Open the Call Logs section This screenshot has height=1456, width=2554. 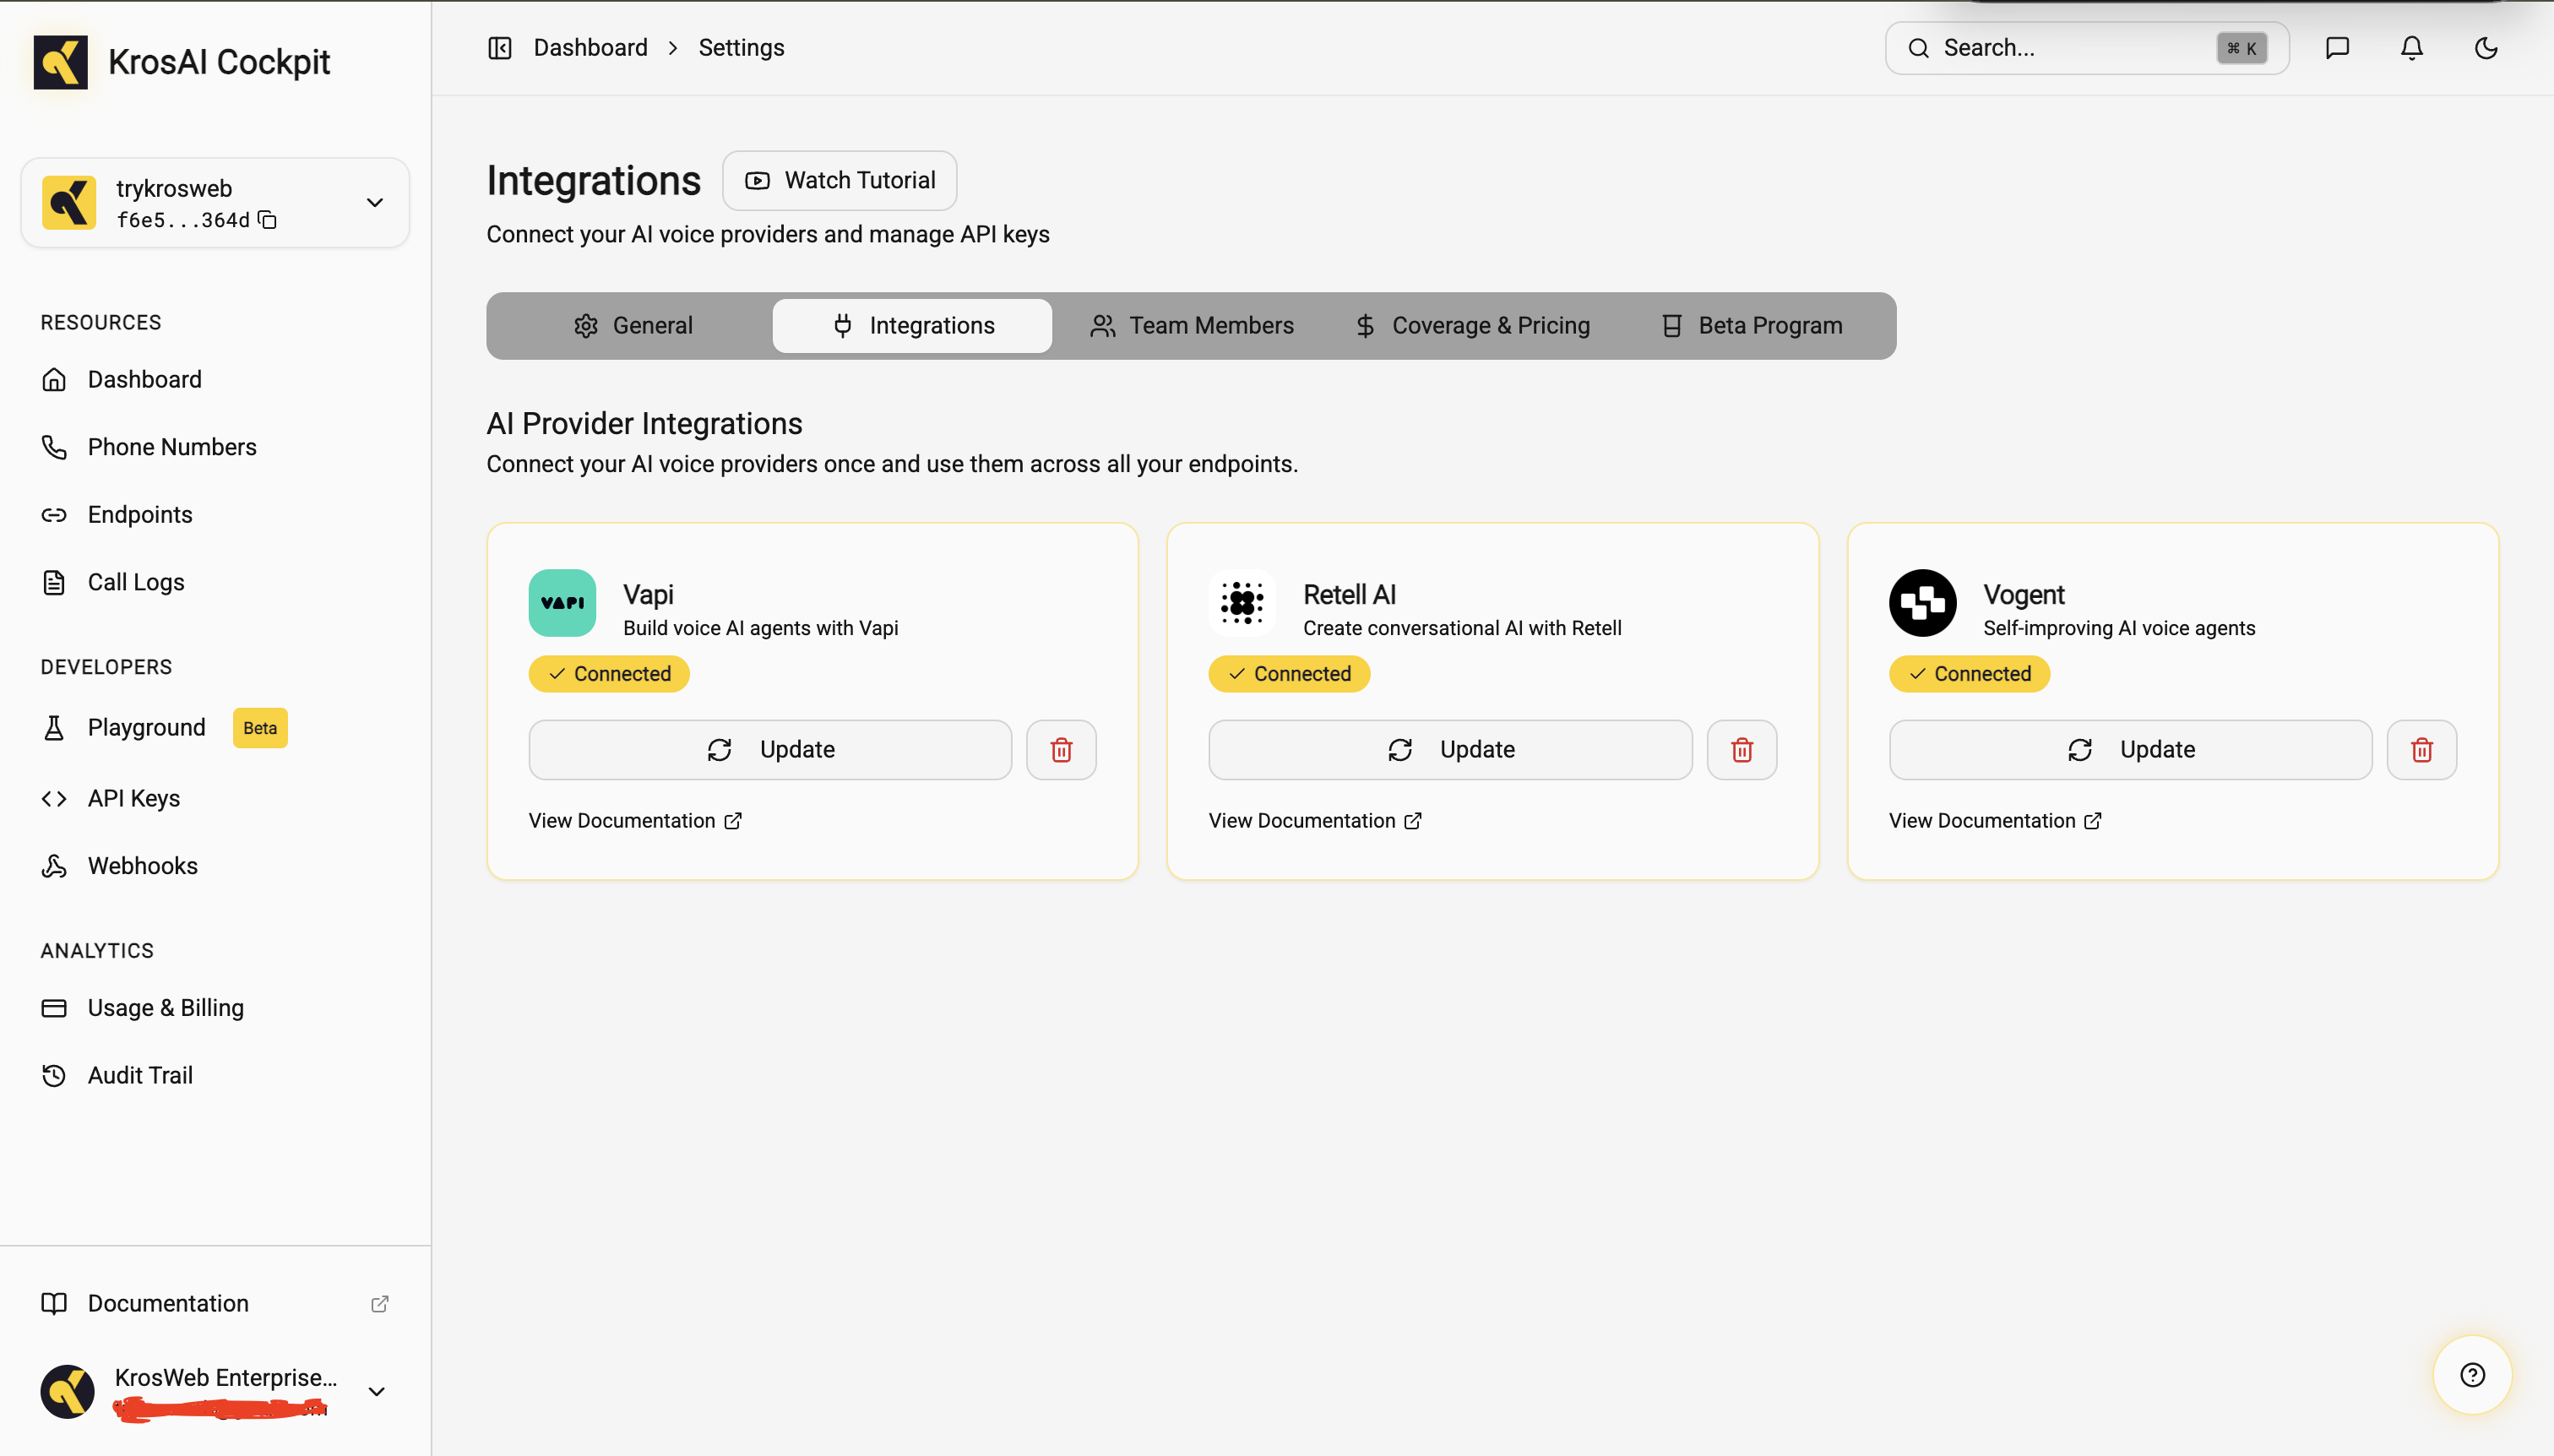point(135,581)
